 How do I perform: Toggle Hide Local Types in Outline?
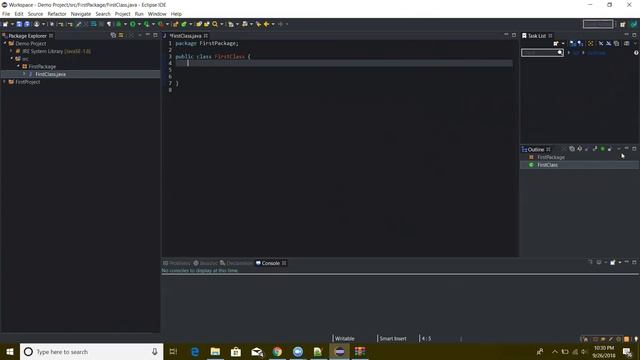click(610, 149)
